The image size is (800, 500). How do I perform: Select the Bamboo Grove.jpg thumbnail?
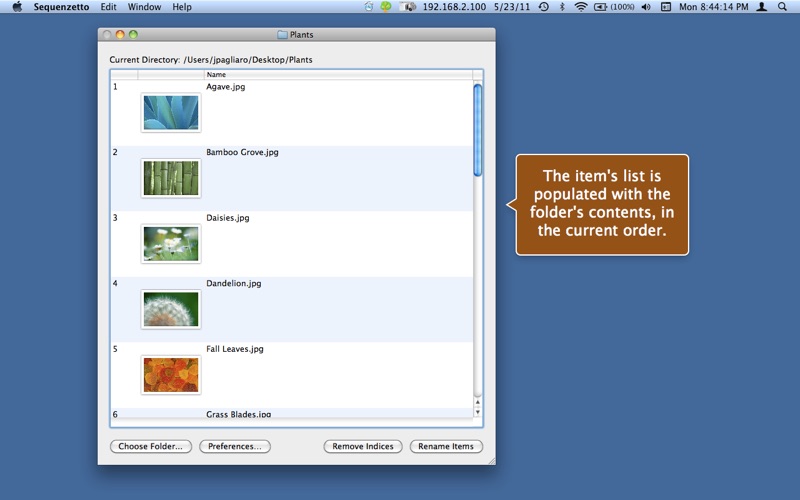point(171,178)
